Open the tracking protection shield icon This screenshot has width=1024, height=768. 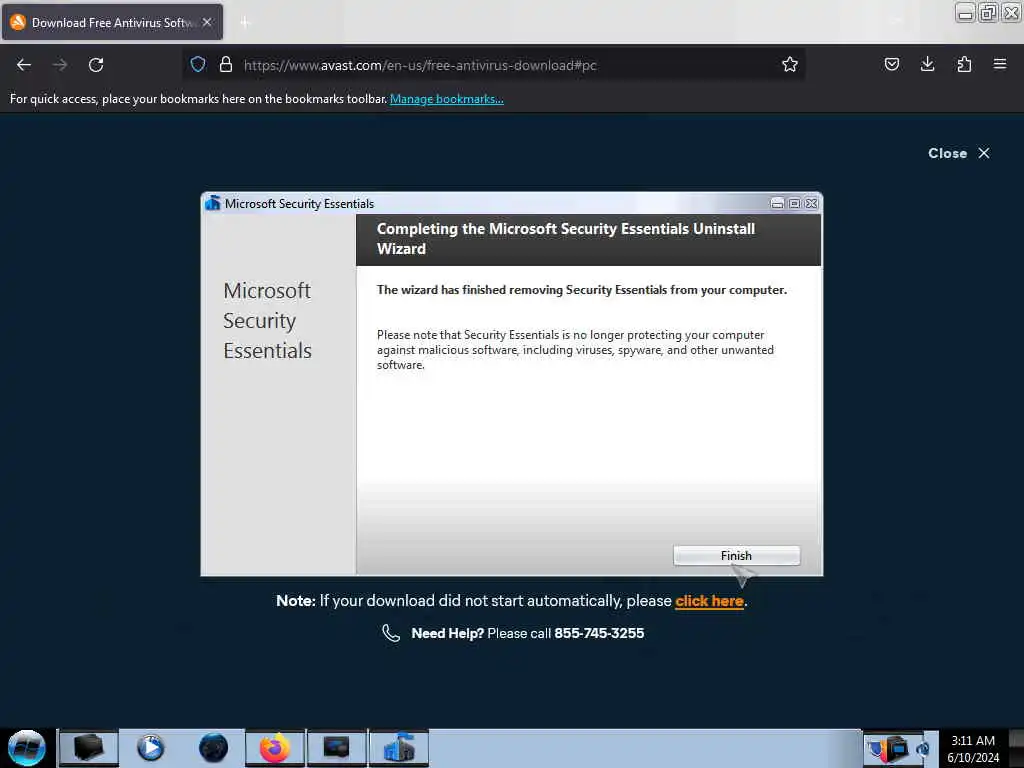coord(198,64)
